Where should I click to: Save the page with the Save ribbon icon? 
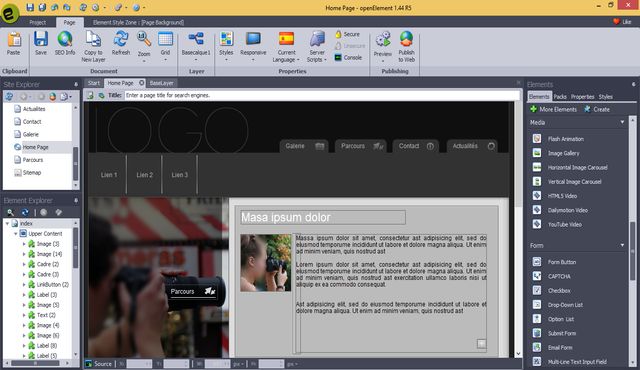[x=41, y=40]
